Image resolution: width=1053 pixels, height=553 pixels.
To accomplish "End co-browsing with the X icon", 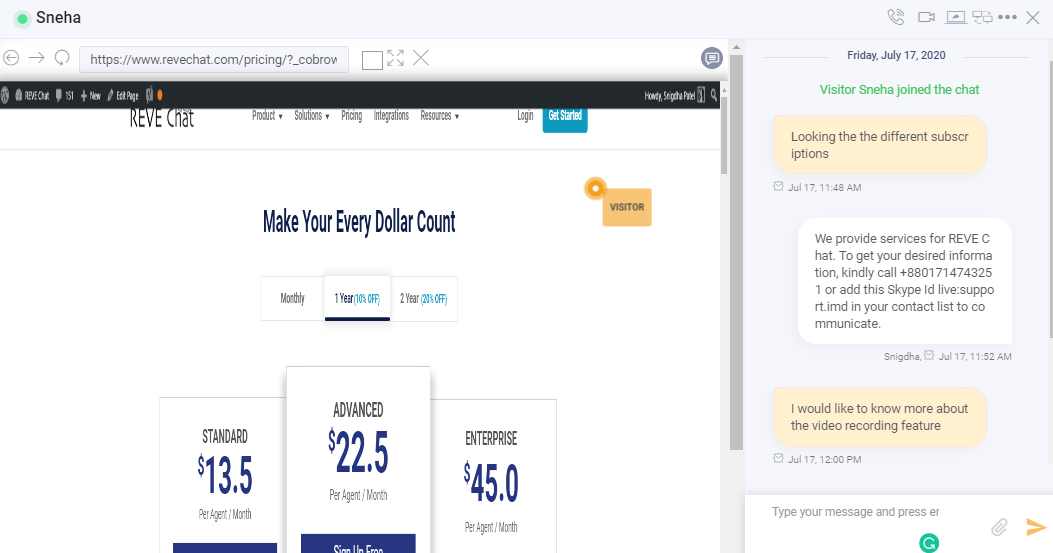I will (x=421, y=58).
